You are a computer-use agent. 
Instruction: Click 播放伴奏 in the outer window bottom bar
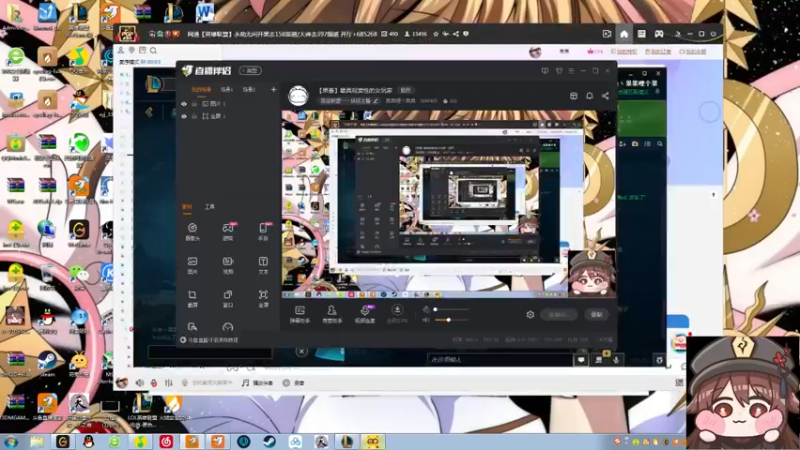[258, 383]
